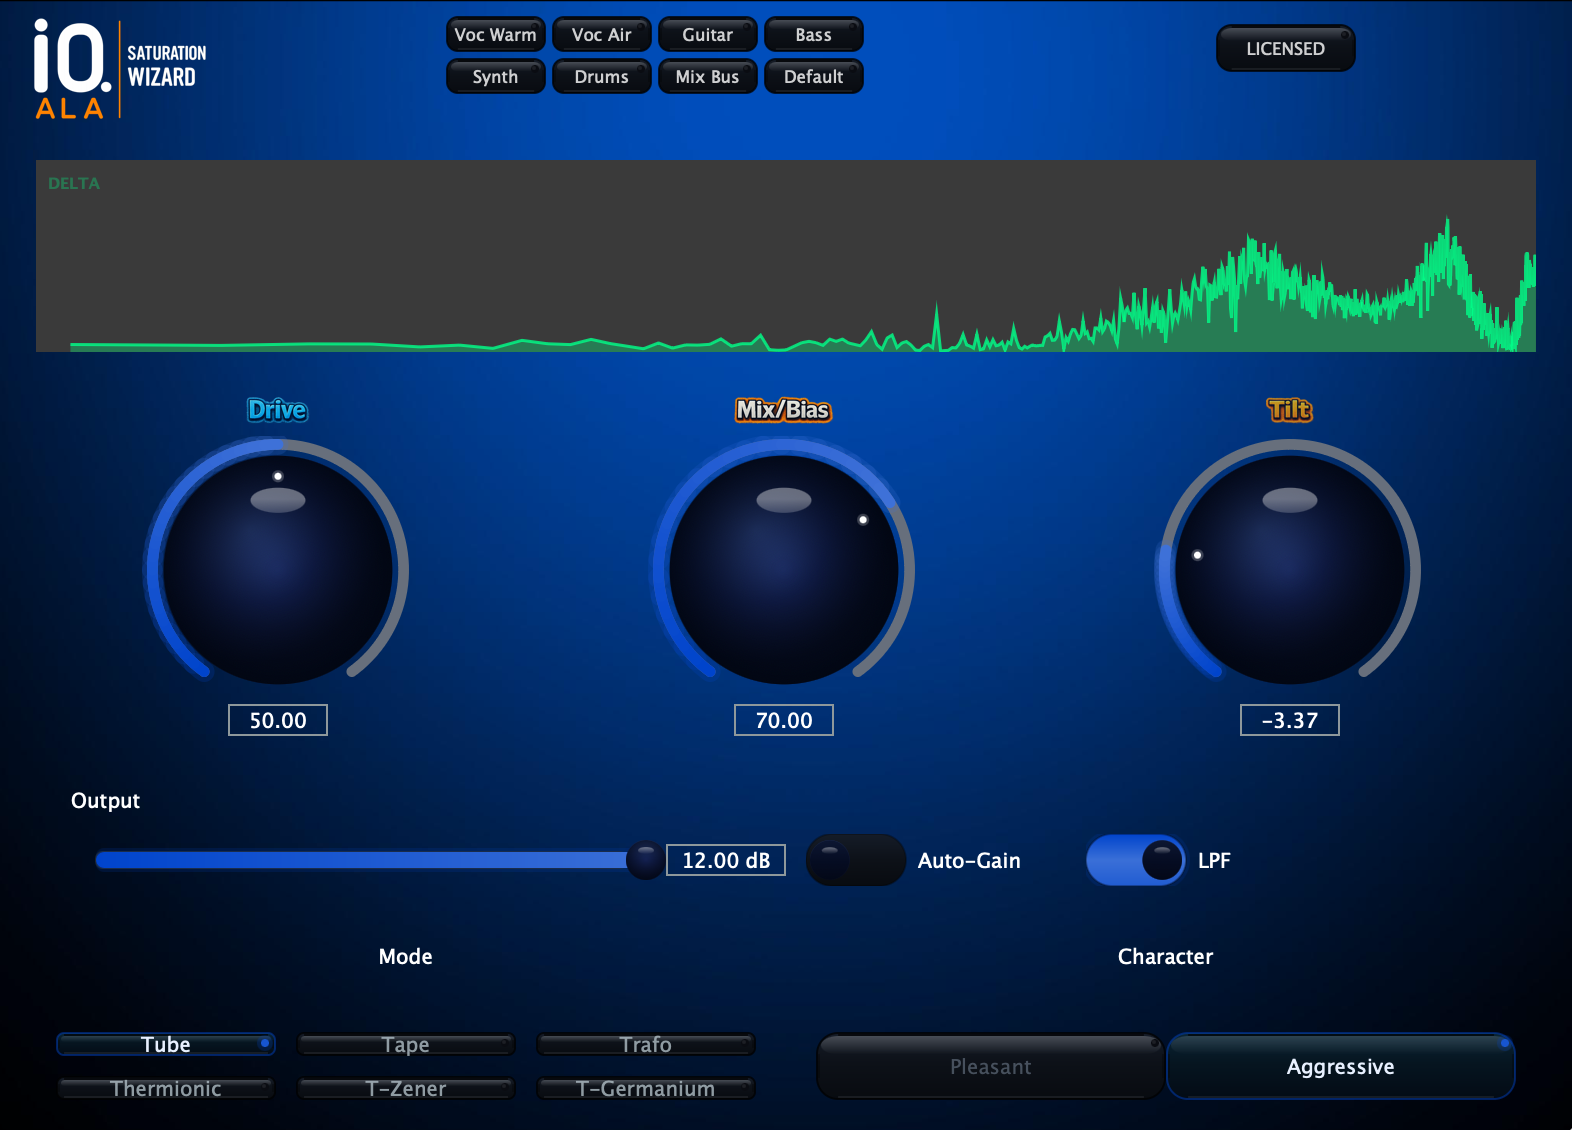Select Tube saturation mode
The image size is (1572, 1130).
tap(166, 1044)
